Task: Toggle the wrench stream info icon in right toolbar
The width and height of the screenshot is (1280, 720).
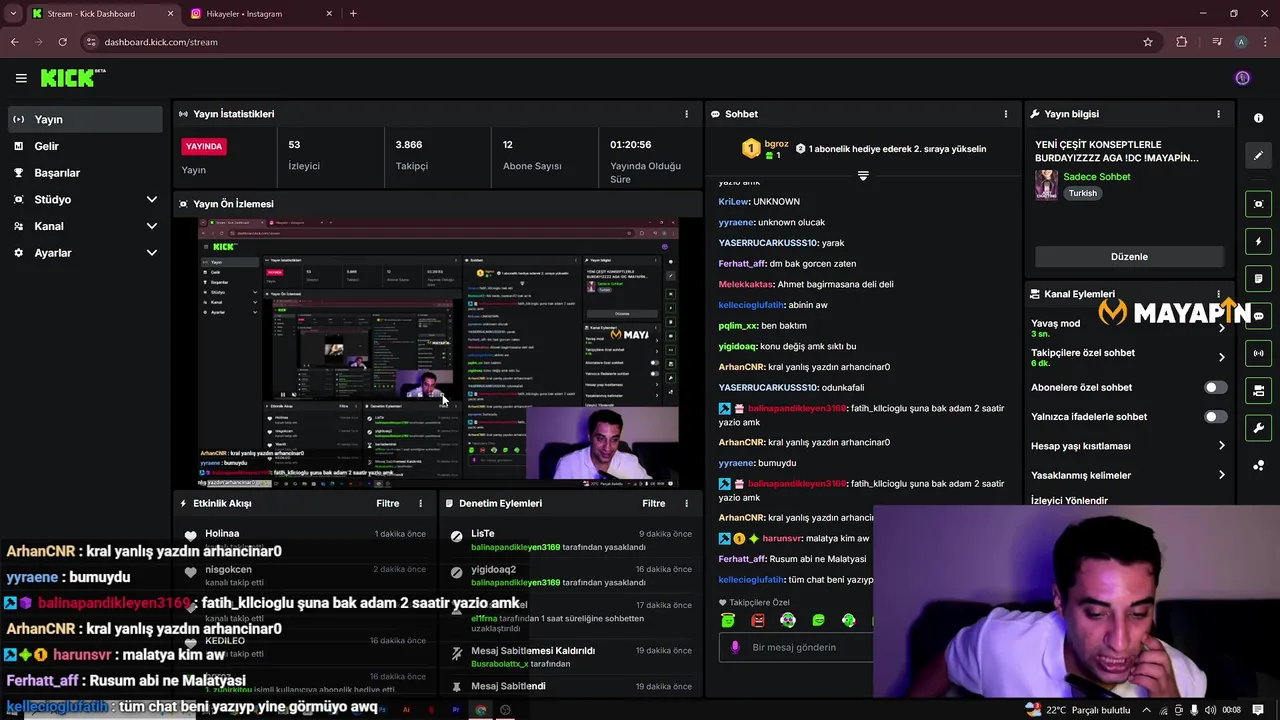Action: [x=1258, y=428]
